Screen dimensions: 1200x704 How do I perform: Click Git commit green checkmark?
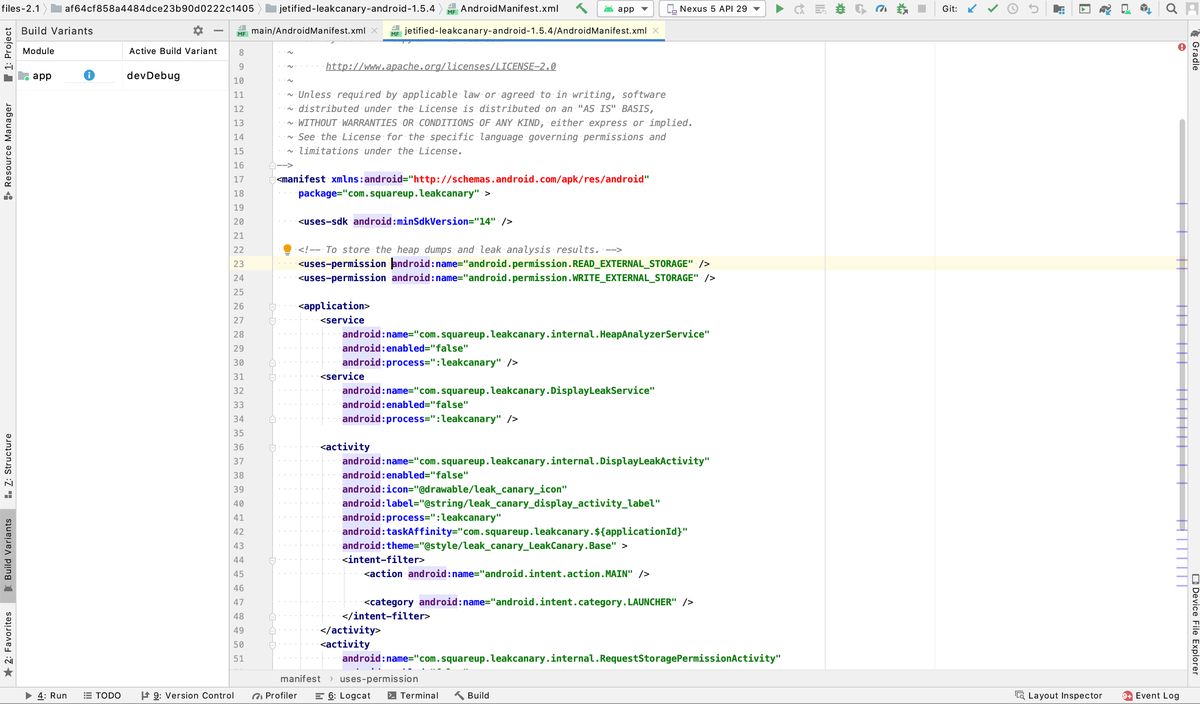[993, 9]
